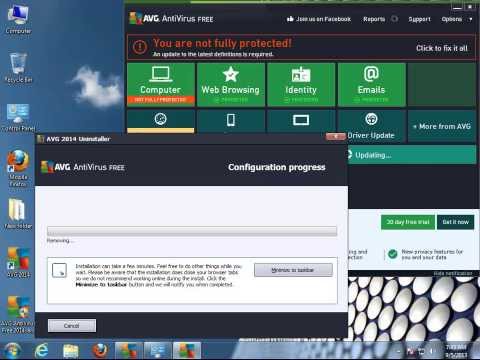Click the system tray clock
This screenshot has height=360, width=480.
pos(456,351)
